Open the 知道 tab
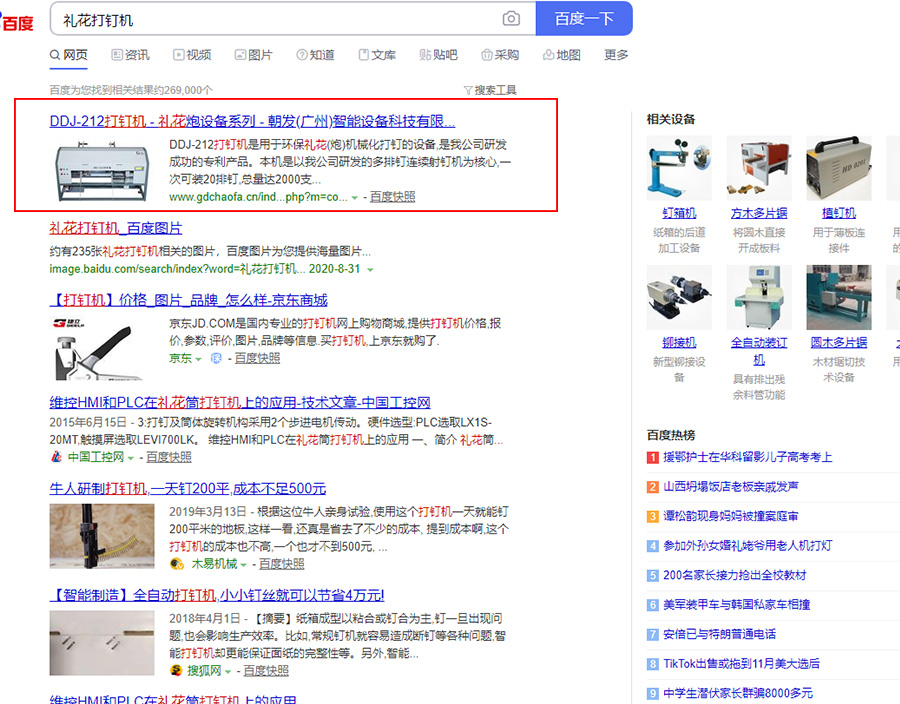The image size is (900, 704). (315, 55)
